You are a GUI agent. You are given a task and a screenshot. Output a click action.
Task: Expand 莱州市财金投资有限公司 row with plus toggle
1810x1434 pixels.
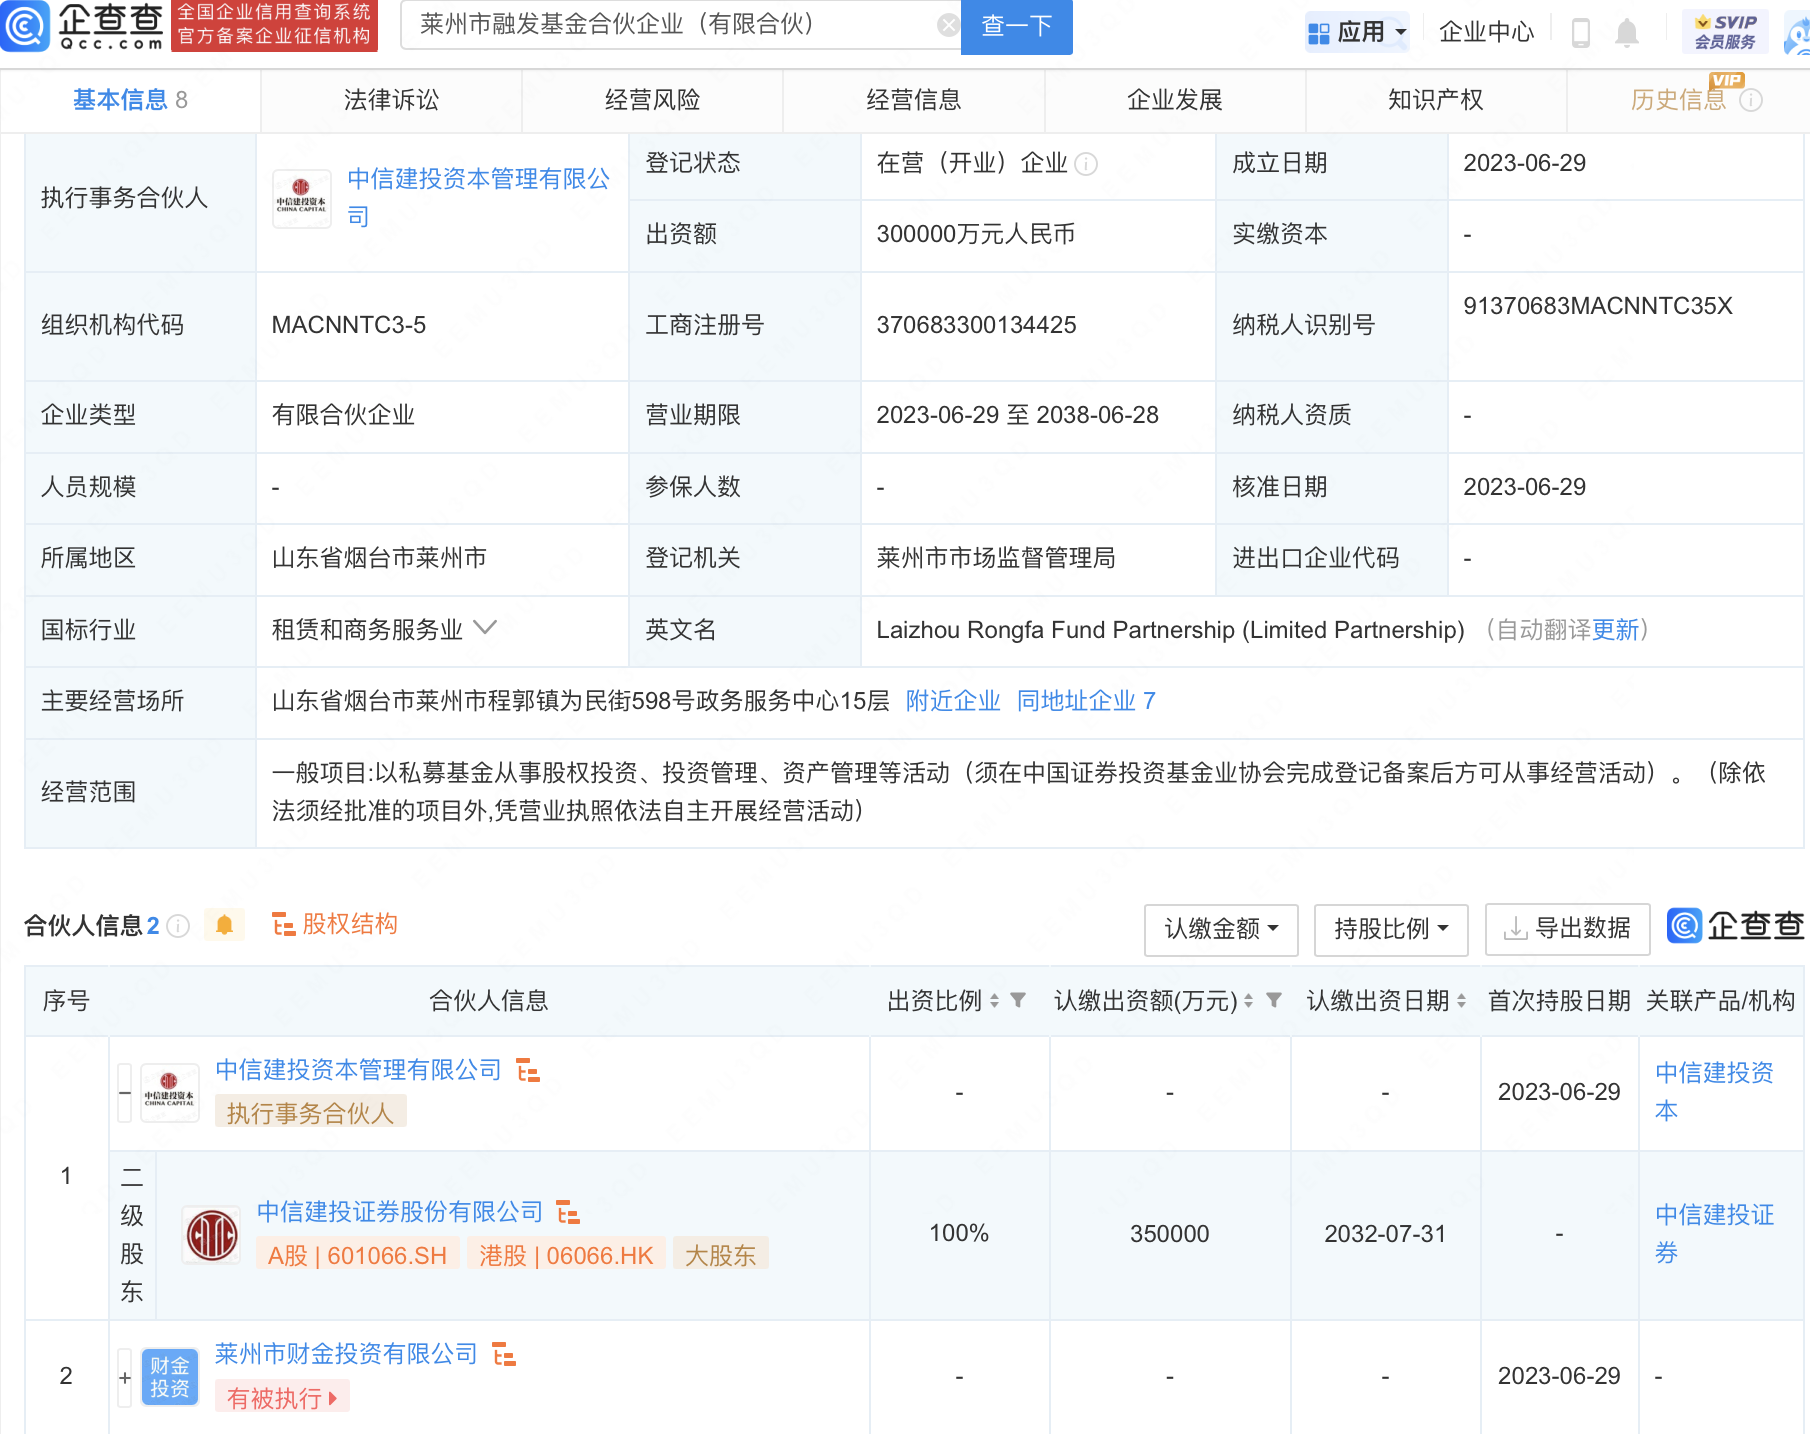pos(125,1377)
